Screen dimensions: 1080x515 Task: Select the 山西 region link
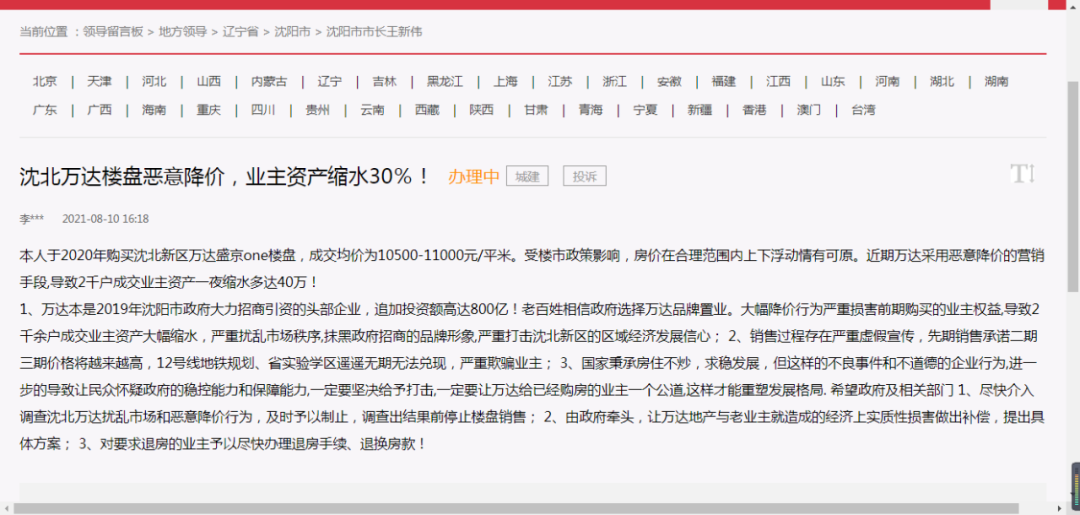click(209, 81)
